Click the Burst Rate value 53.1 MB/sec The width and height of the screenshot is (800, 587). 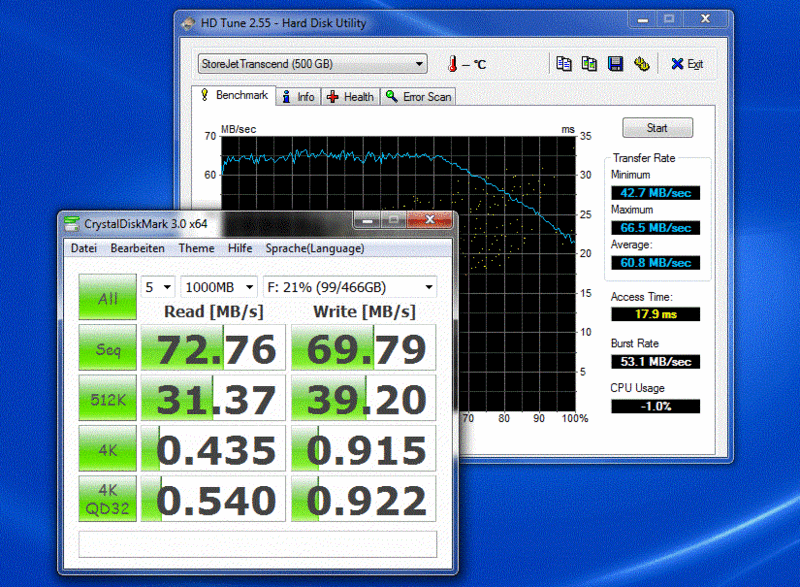[656, 362]
